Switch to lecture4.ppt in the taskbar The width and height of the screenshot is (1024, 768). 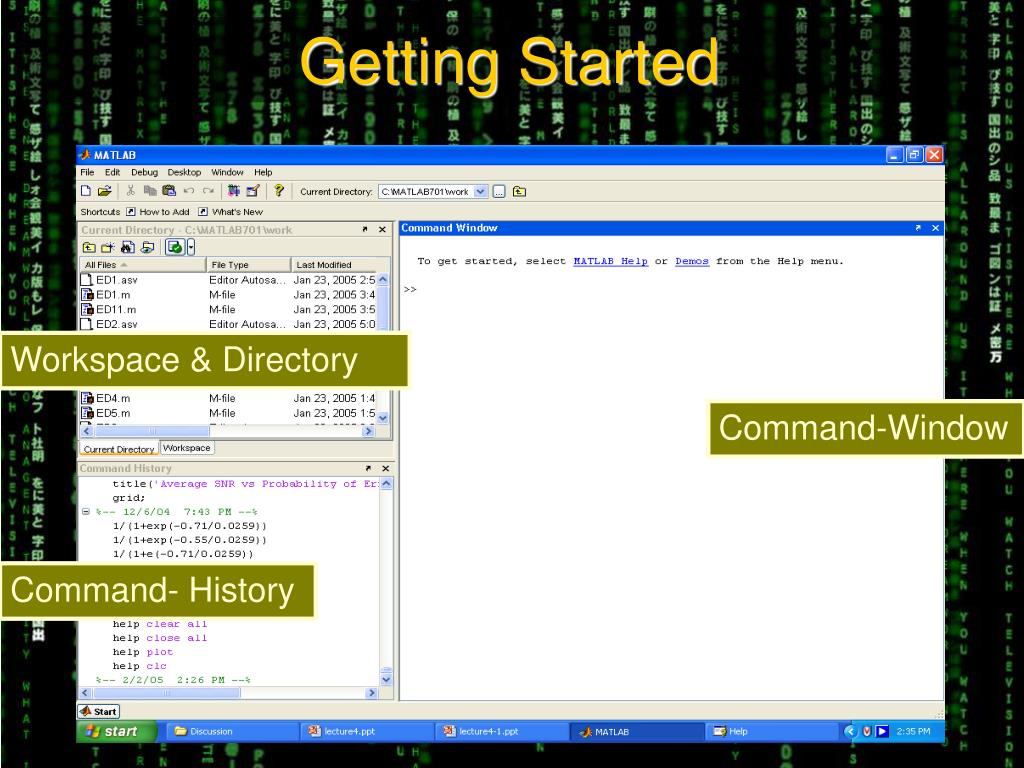tap(366, 731)
